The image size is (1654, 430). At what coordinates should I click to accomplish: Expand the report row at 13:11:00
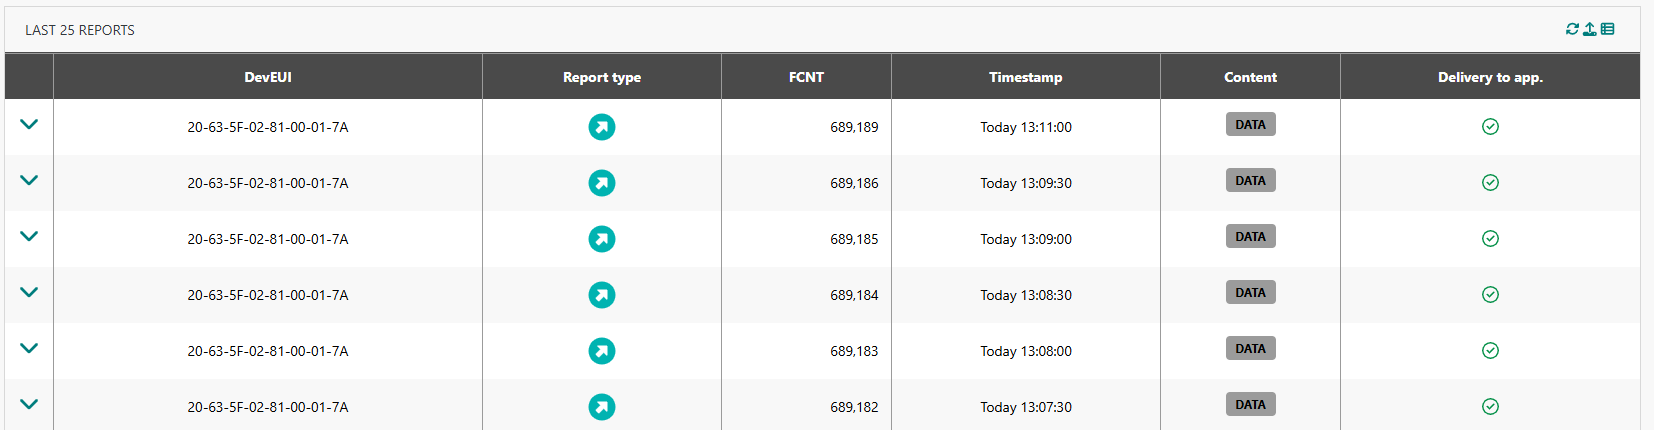pos(29,125)
